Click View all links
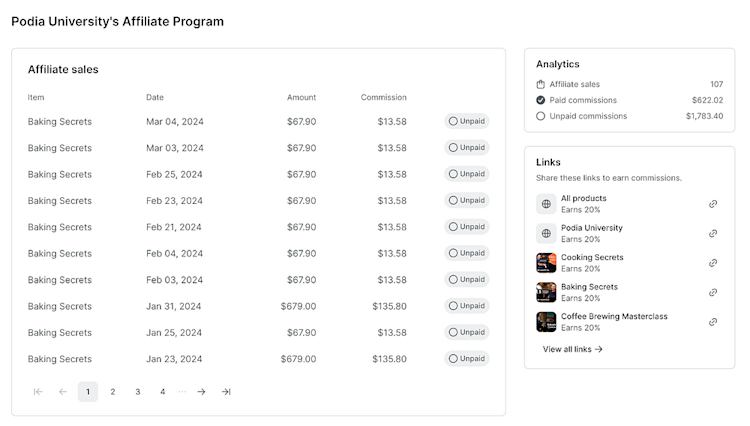 [572, 349]
